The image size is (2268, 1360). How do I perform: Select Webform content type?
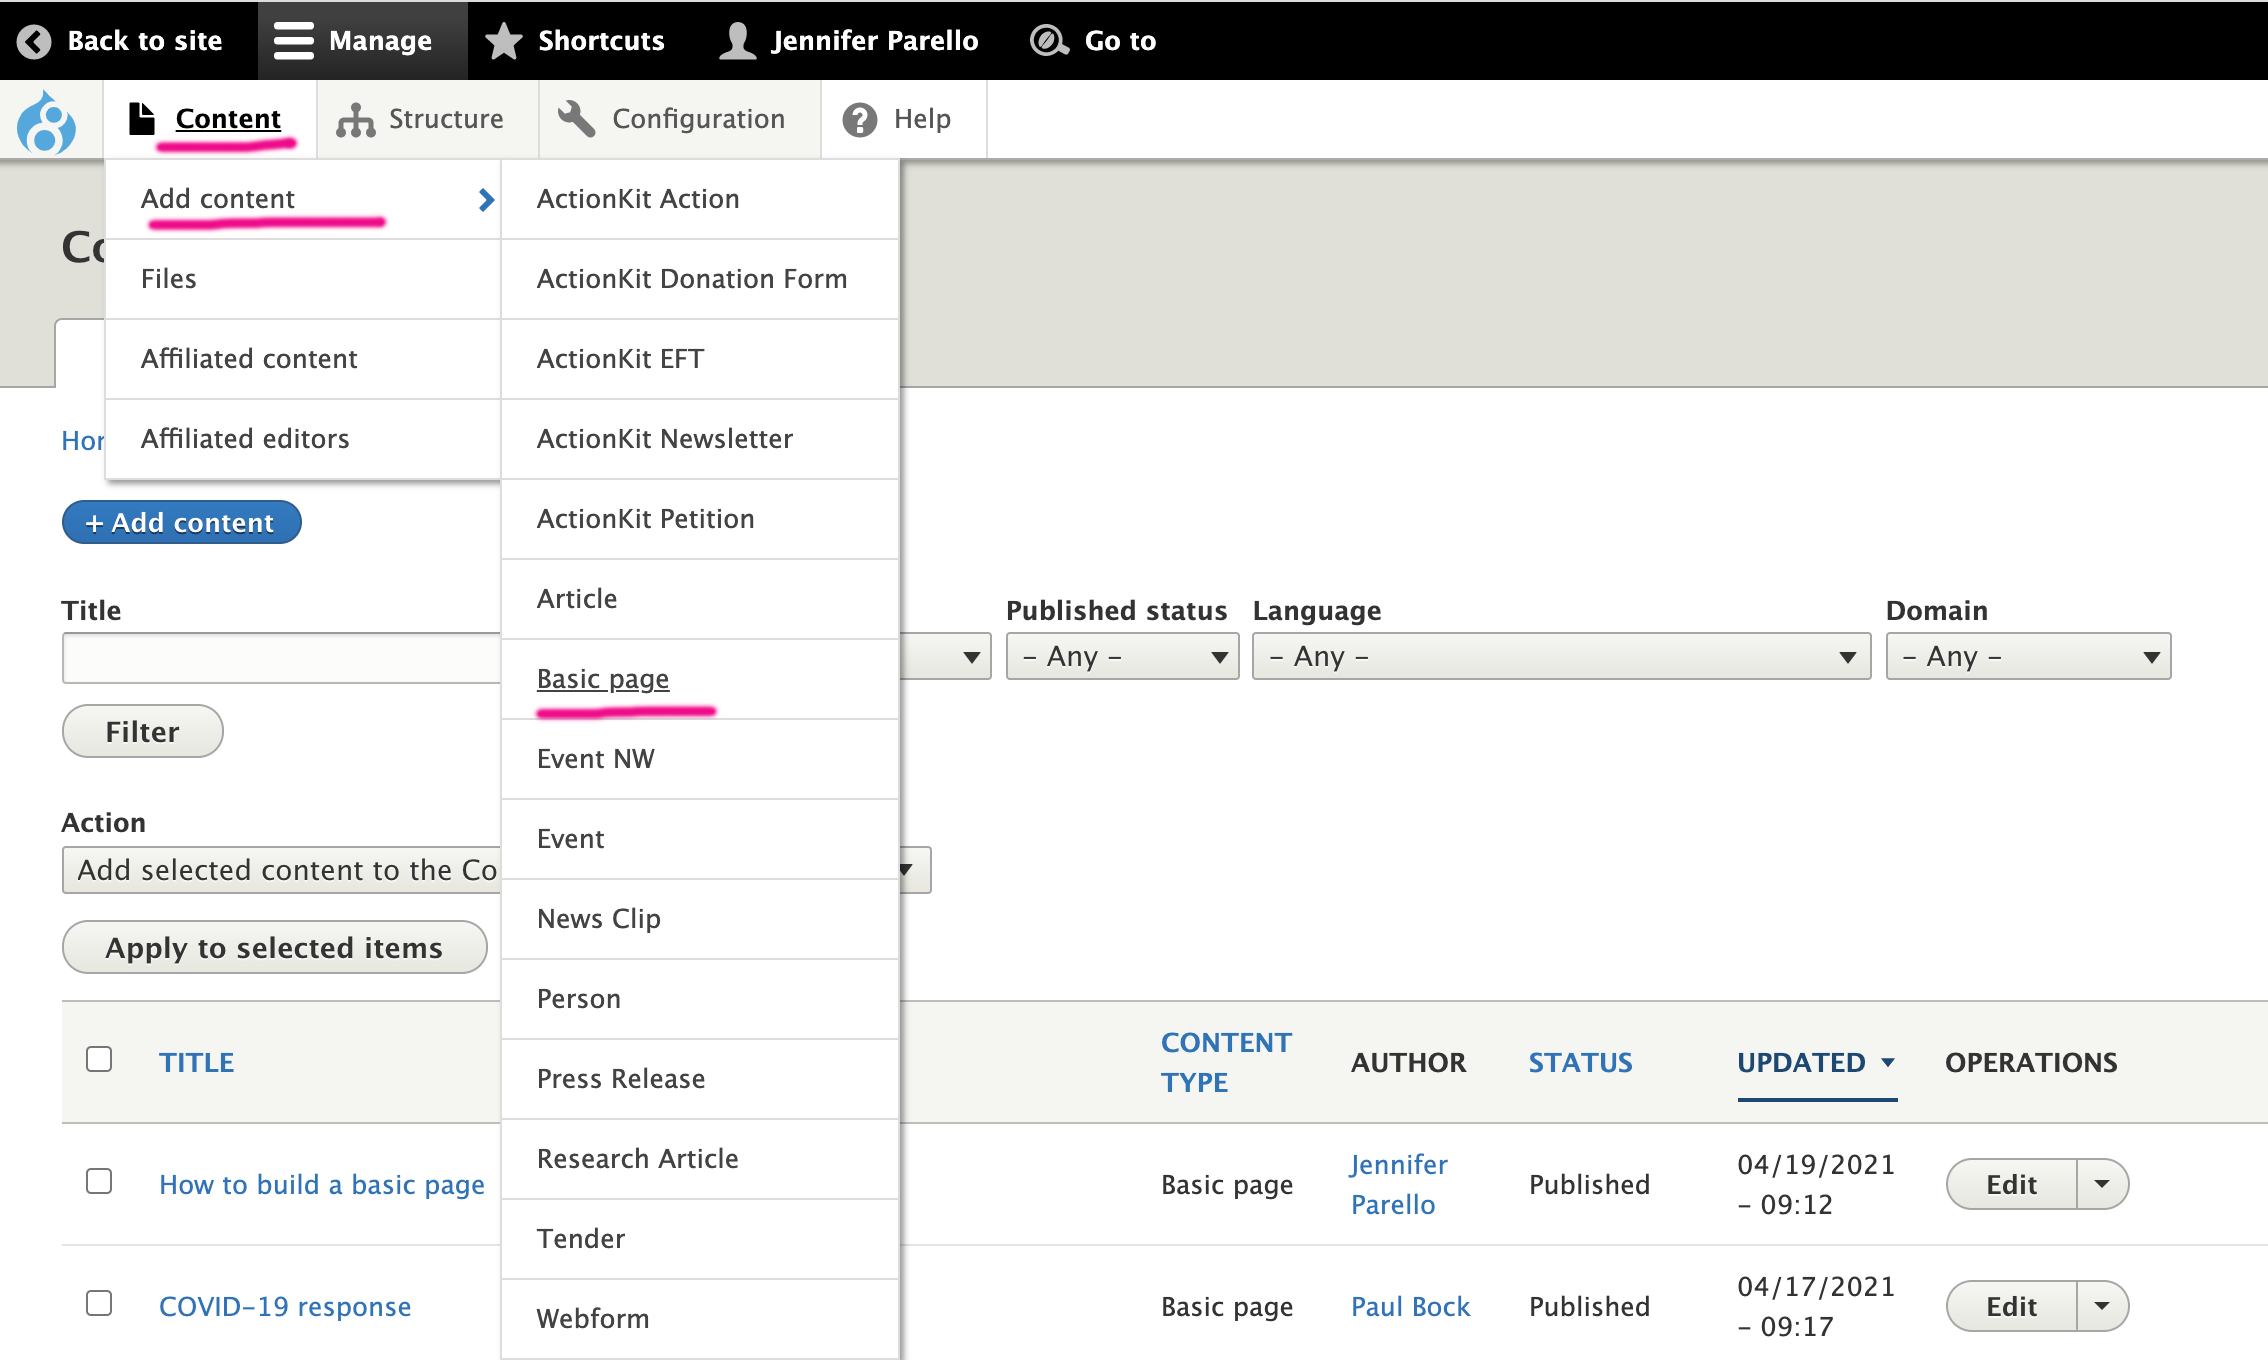699,1319
